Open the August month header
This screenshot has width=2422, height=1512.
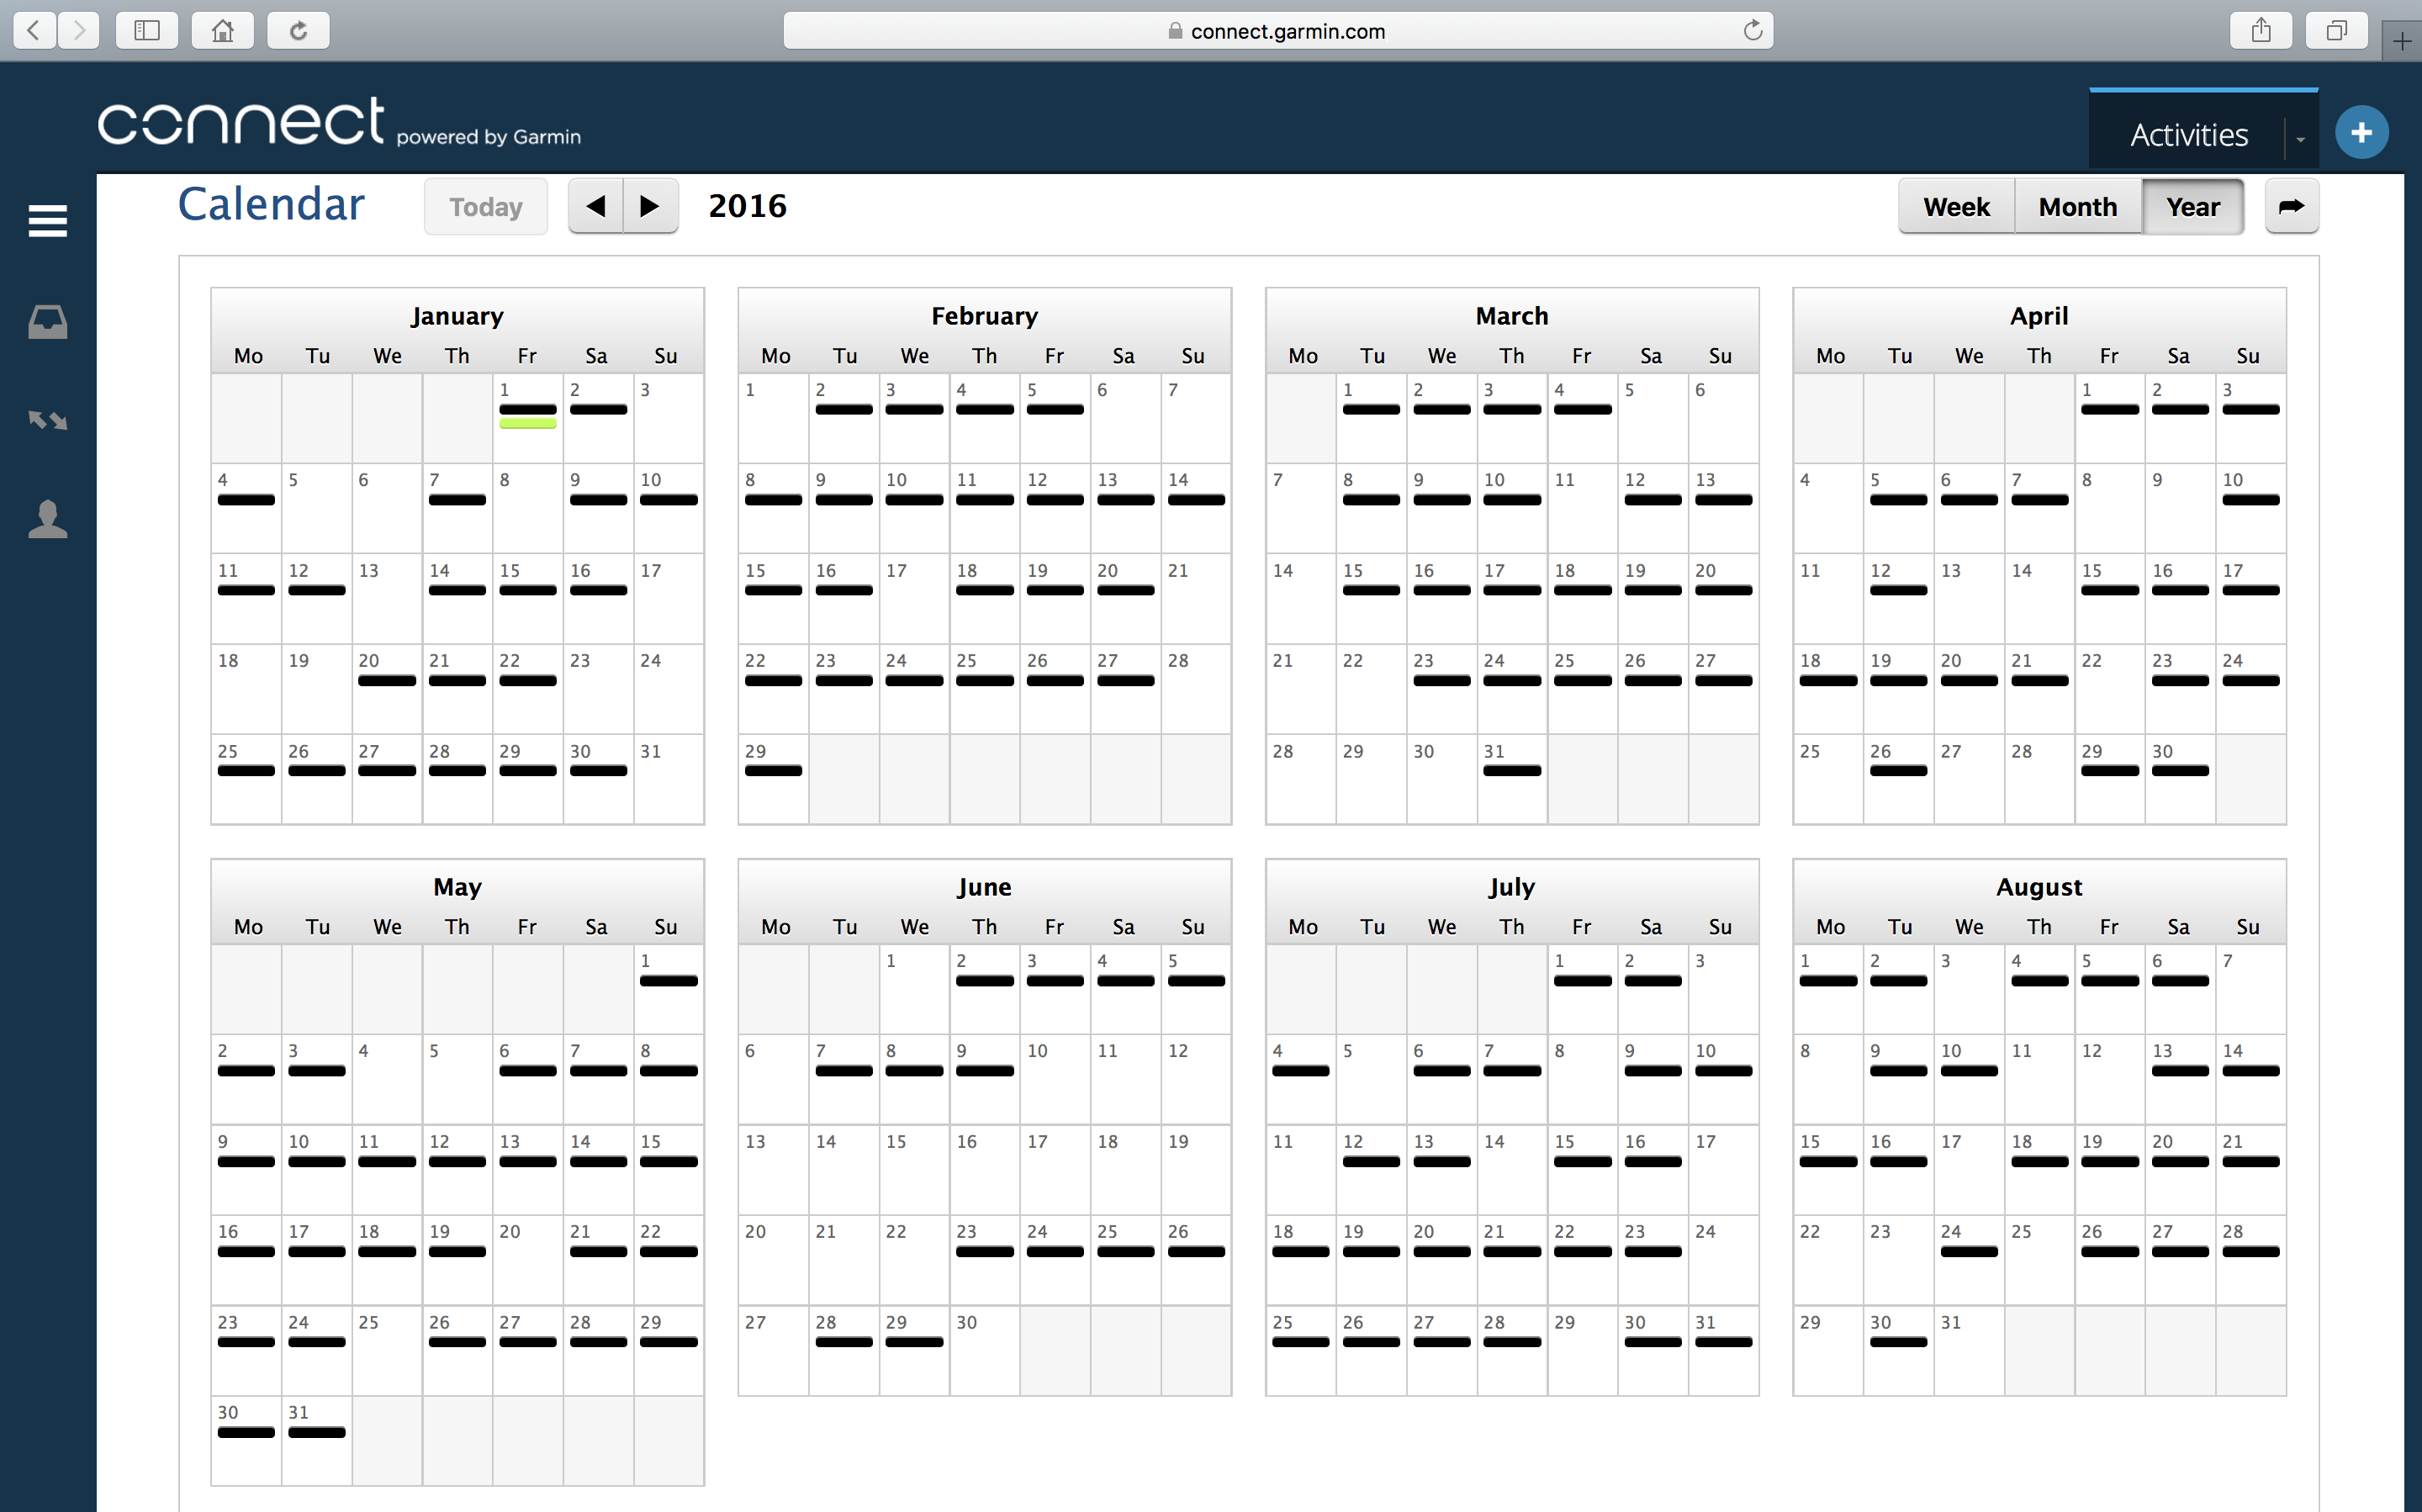point(2038,887)
